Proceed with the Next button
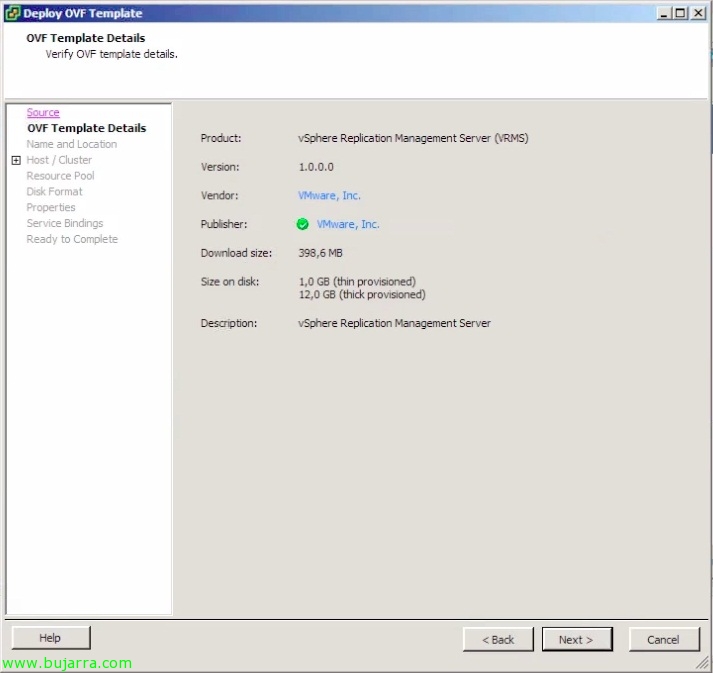Viewport: 713px width, 673px height. 577,640
